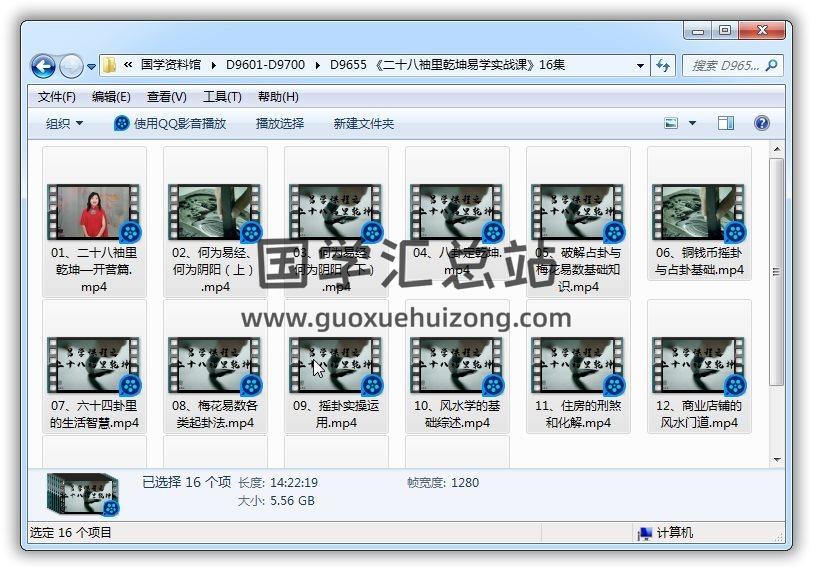
Task: Click the change view icon
Action: click(672, 123)
